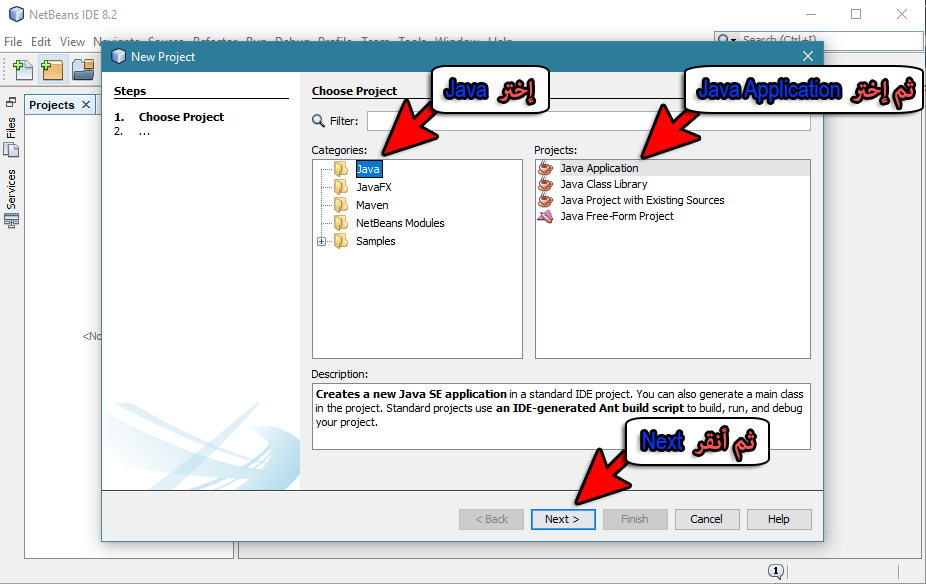Click the notifications icon in the status bar

tap(775, 571)
